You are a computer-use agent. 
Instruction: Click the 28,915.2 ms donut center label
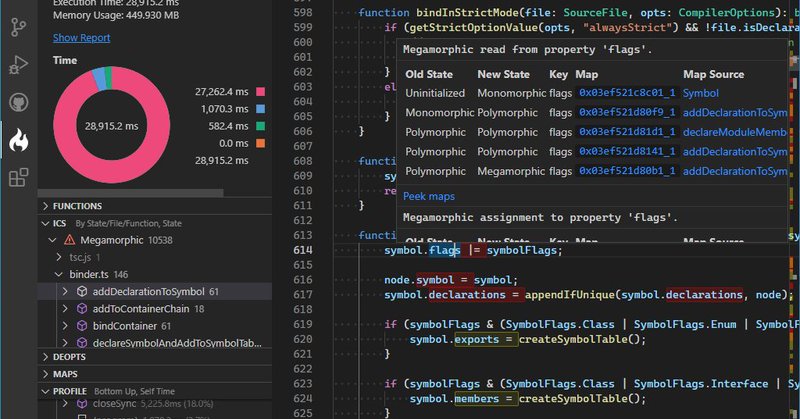click(111, 126)
